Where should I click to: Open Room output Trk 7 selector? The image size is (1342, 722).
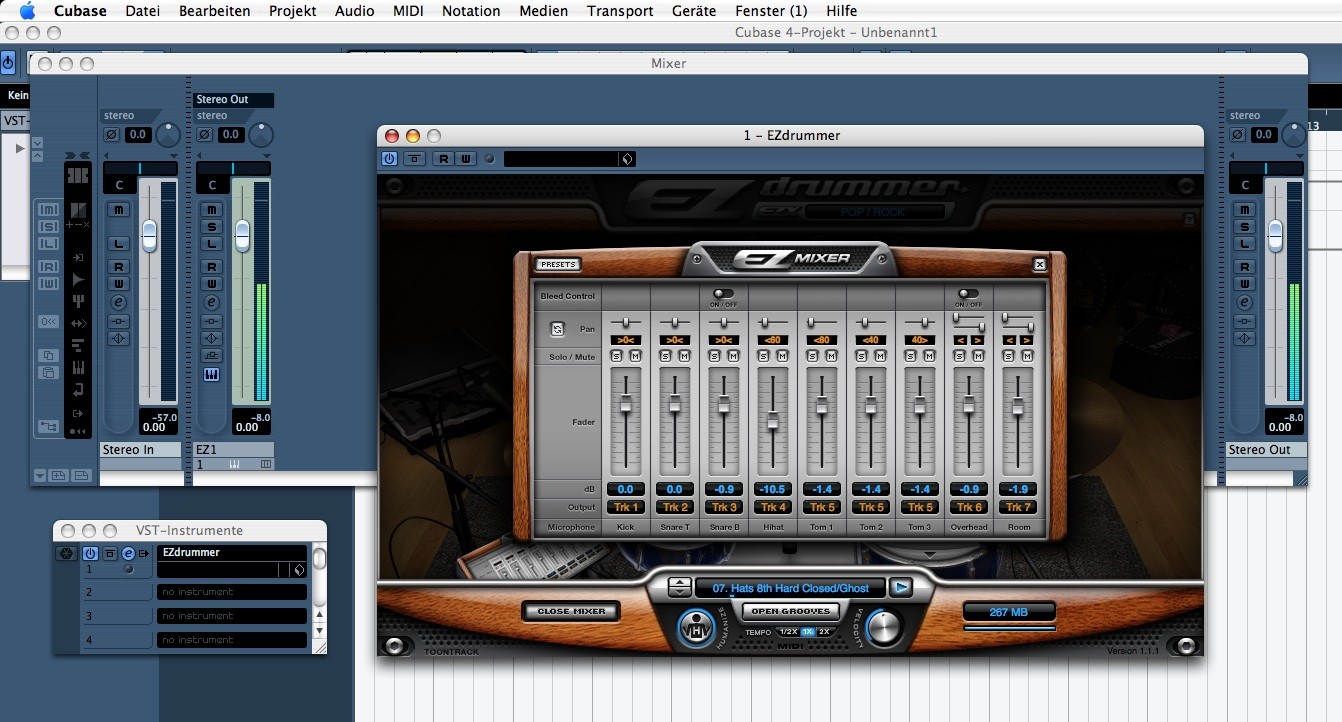click(1018, 507)
